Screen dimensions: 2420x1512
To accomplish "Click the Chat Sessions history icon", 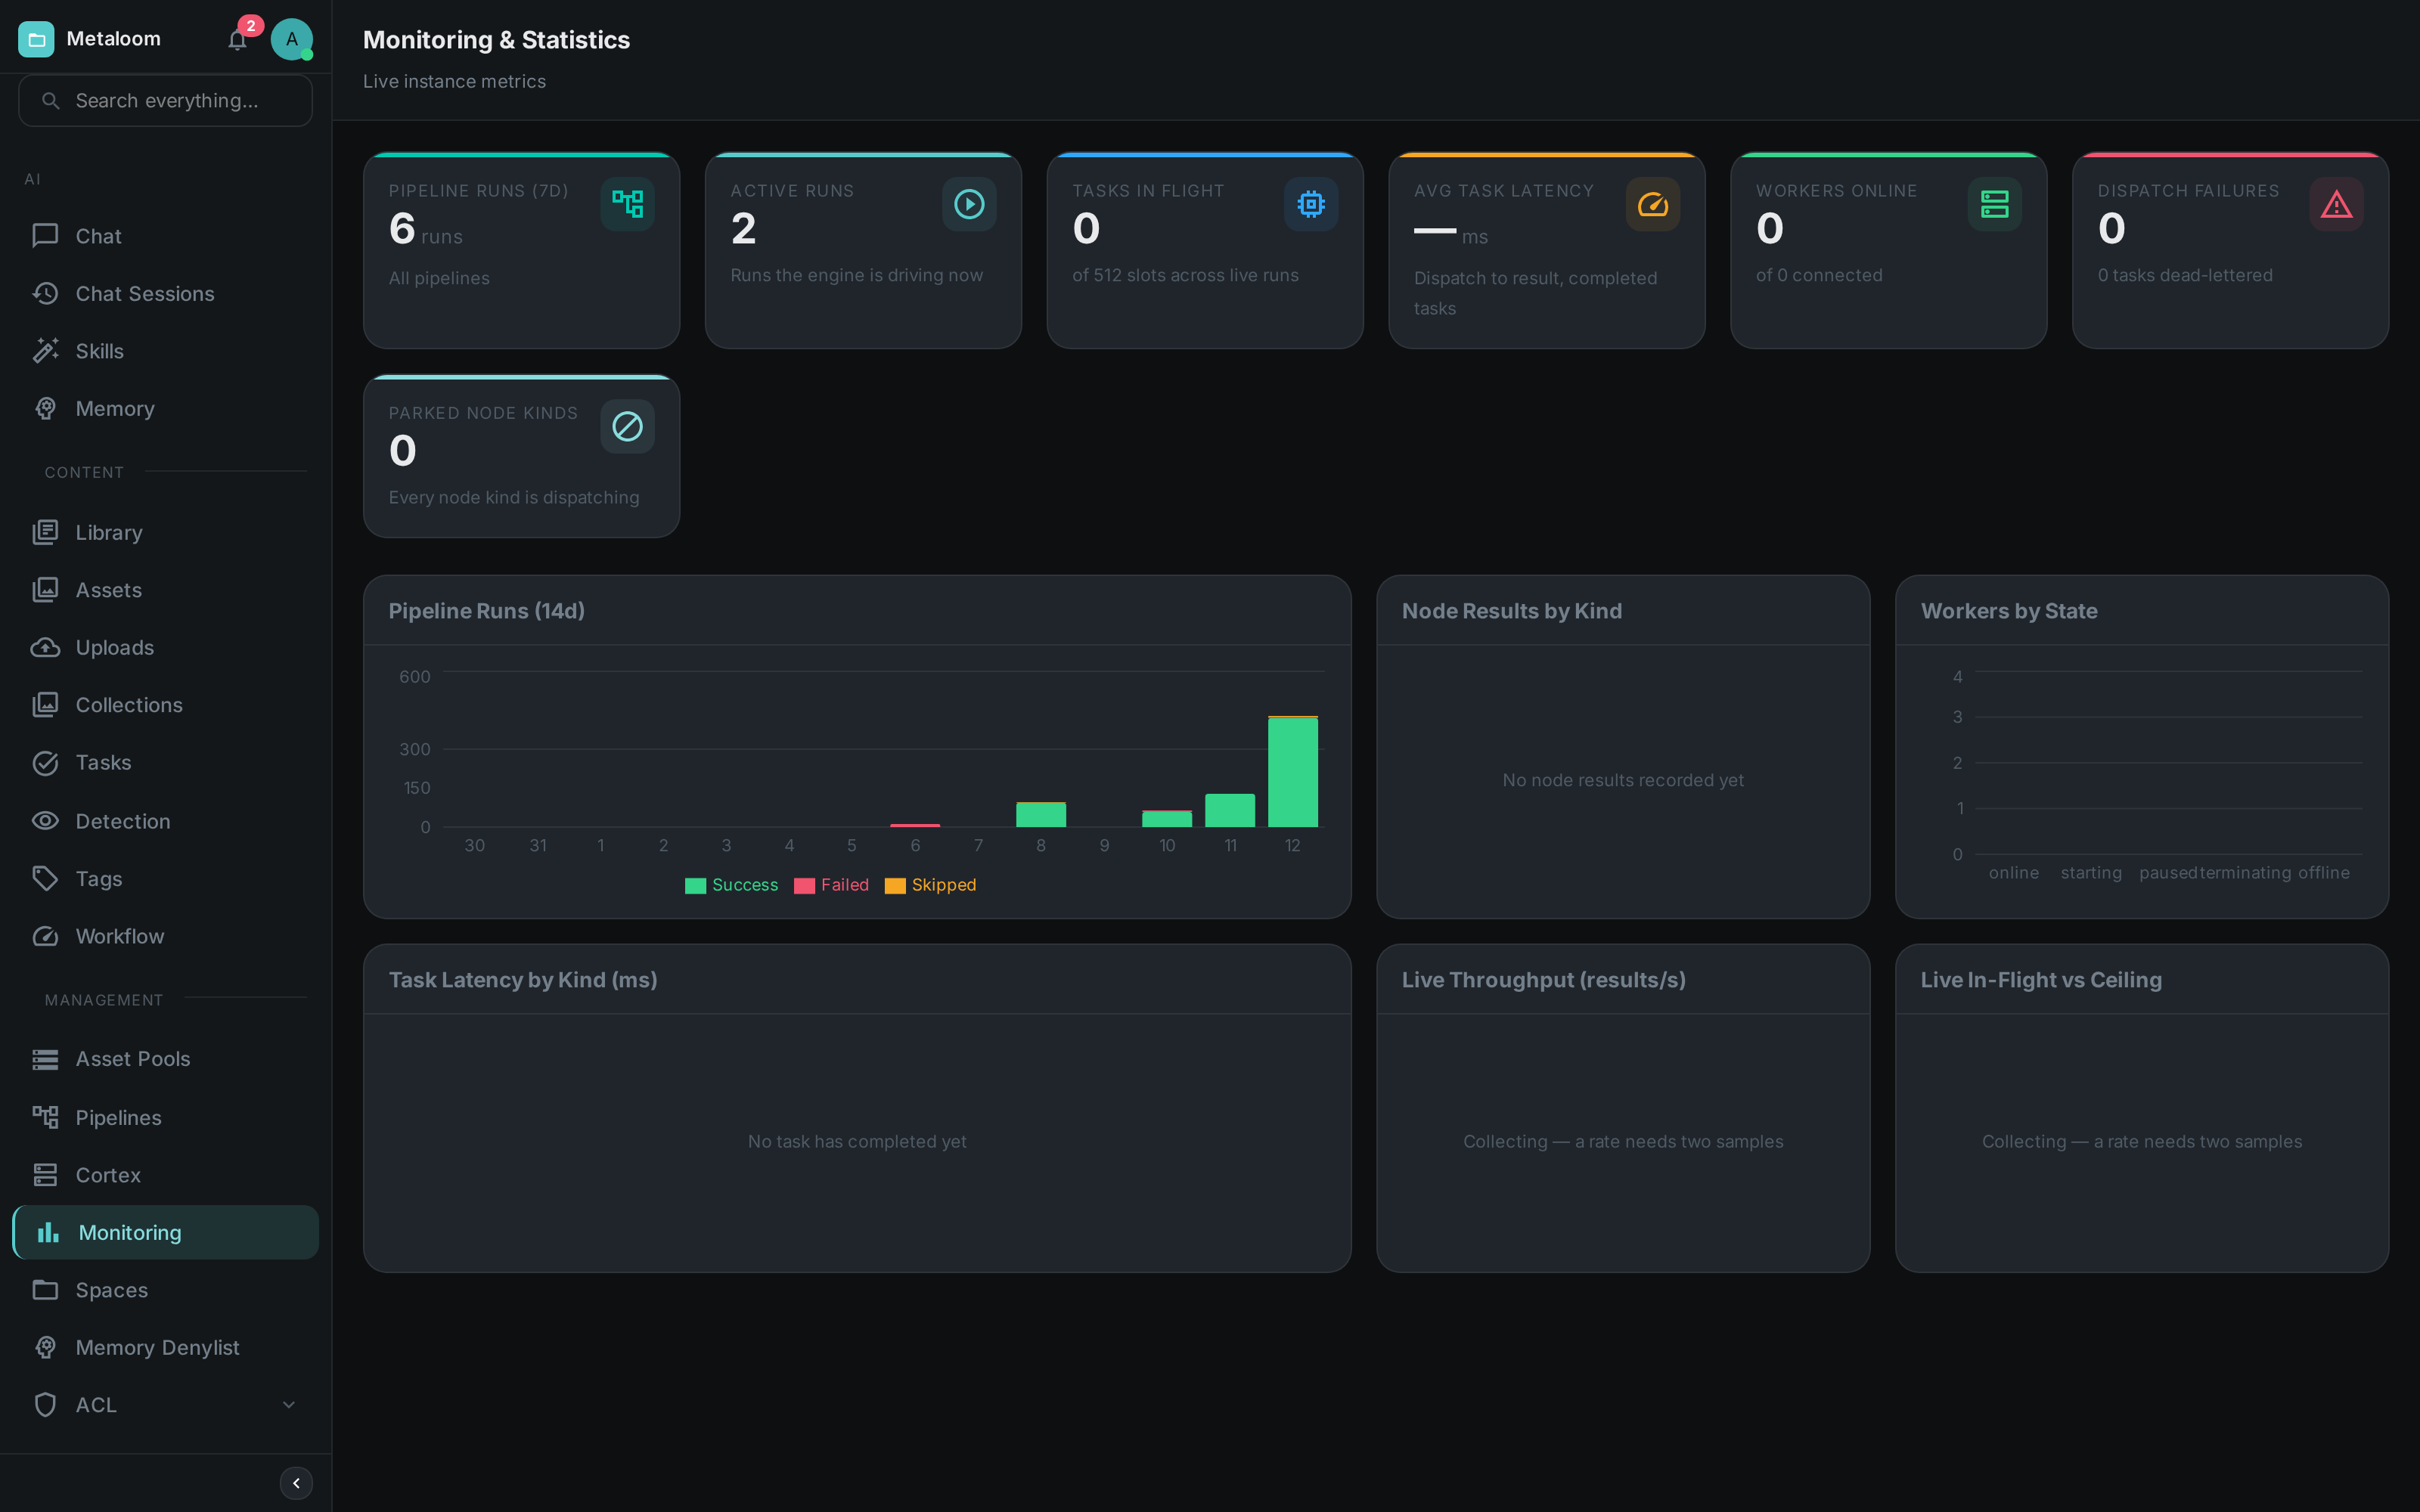I will (x=45, y=293).
